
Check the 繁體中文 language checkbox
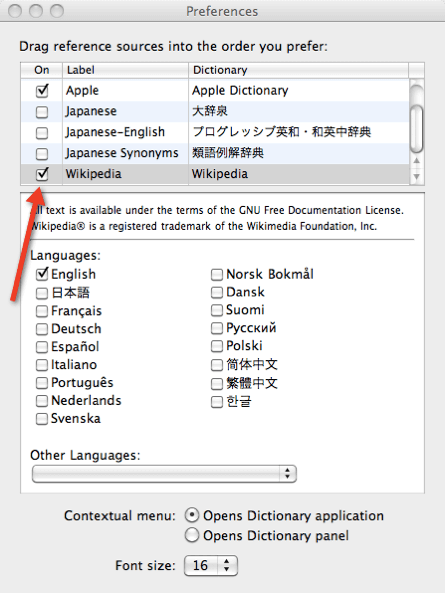(217, 384)
